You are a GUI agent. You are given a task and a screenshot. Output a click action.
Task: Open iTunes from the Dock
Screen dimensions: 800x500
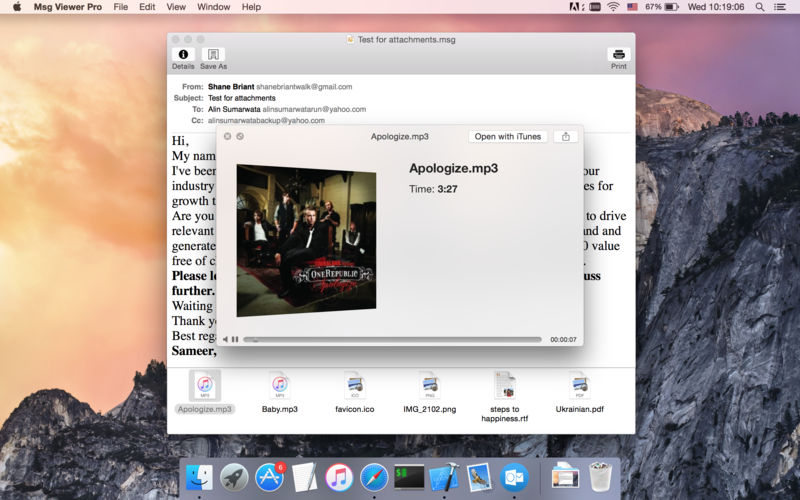339,478
